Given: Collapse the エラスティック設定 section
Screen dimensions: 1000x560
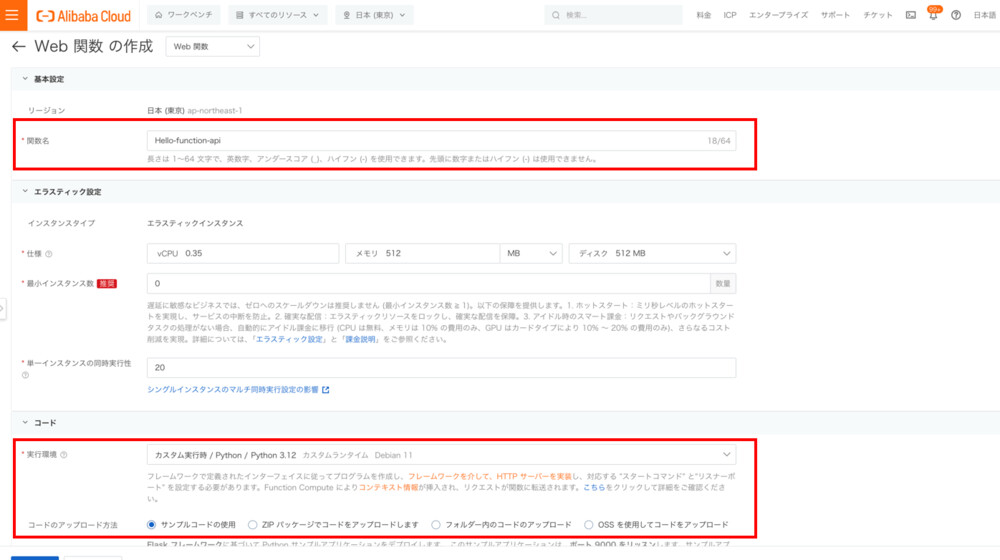Looking at the screenshot, I should (25, 191).
